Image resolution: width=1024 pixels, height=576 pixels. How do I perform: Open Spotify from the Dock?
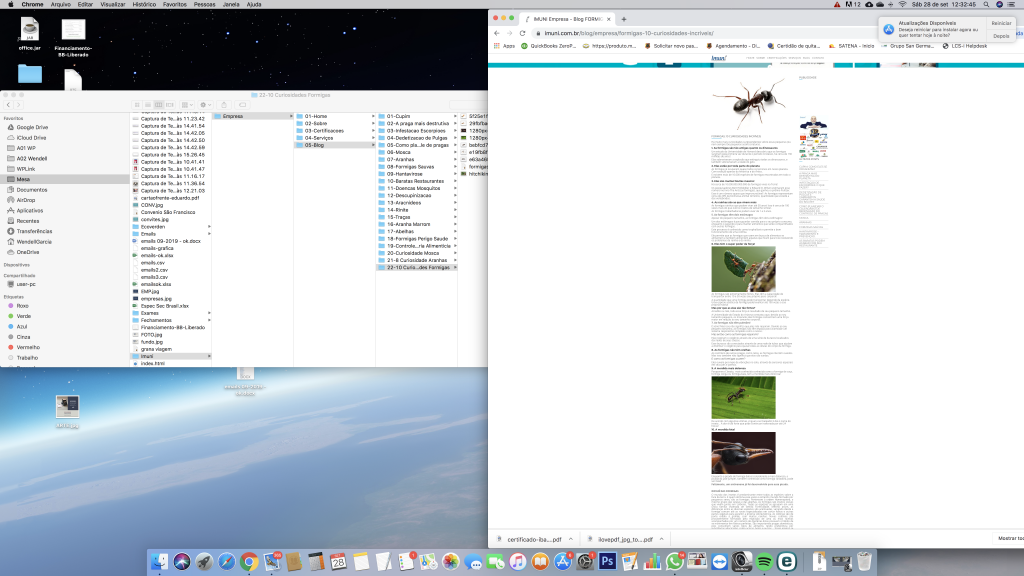pyautogui.click(x=764, y=562)
